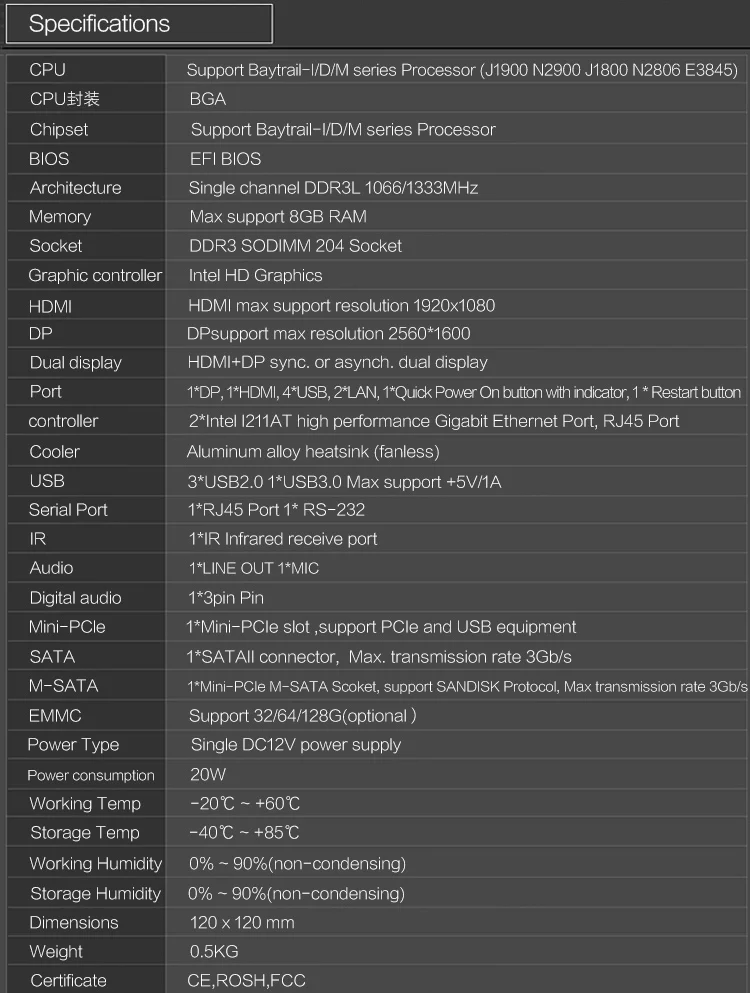Select the Max support 8GB RAM text

(278, 217)
